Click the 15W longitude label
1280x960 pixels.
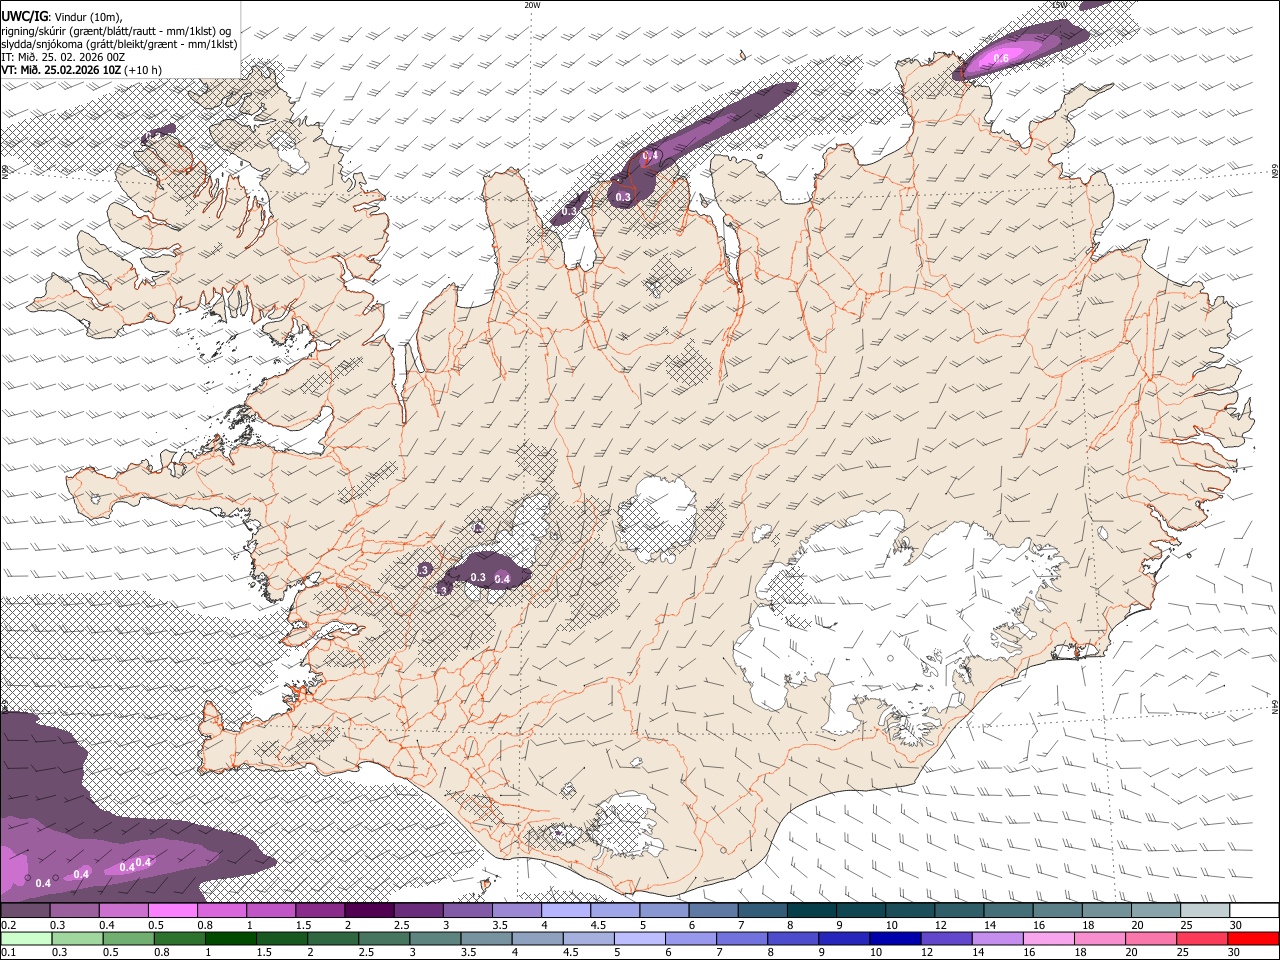pos(1059,5)
